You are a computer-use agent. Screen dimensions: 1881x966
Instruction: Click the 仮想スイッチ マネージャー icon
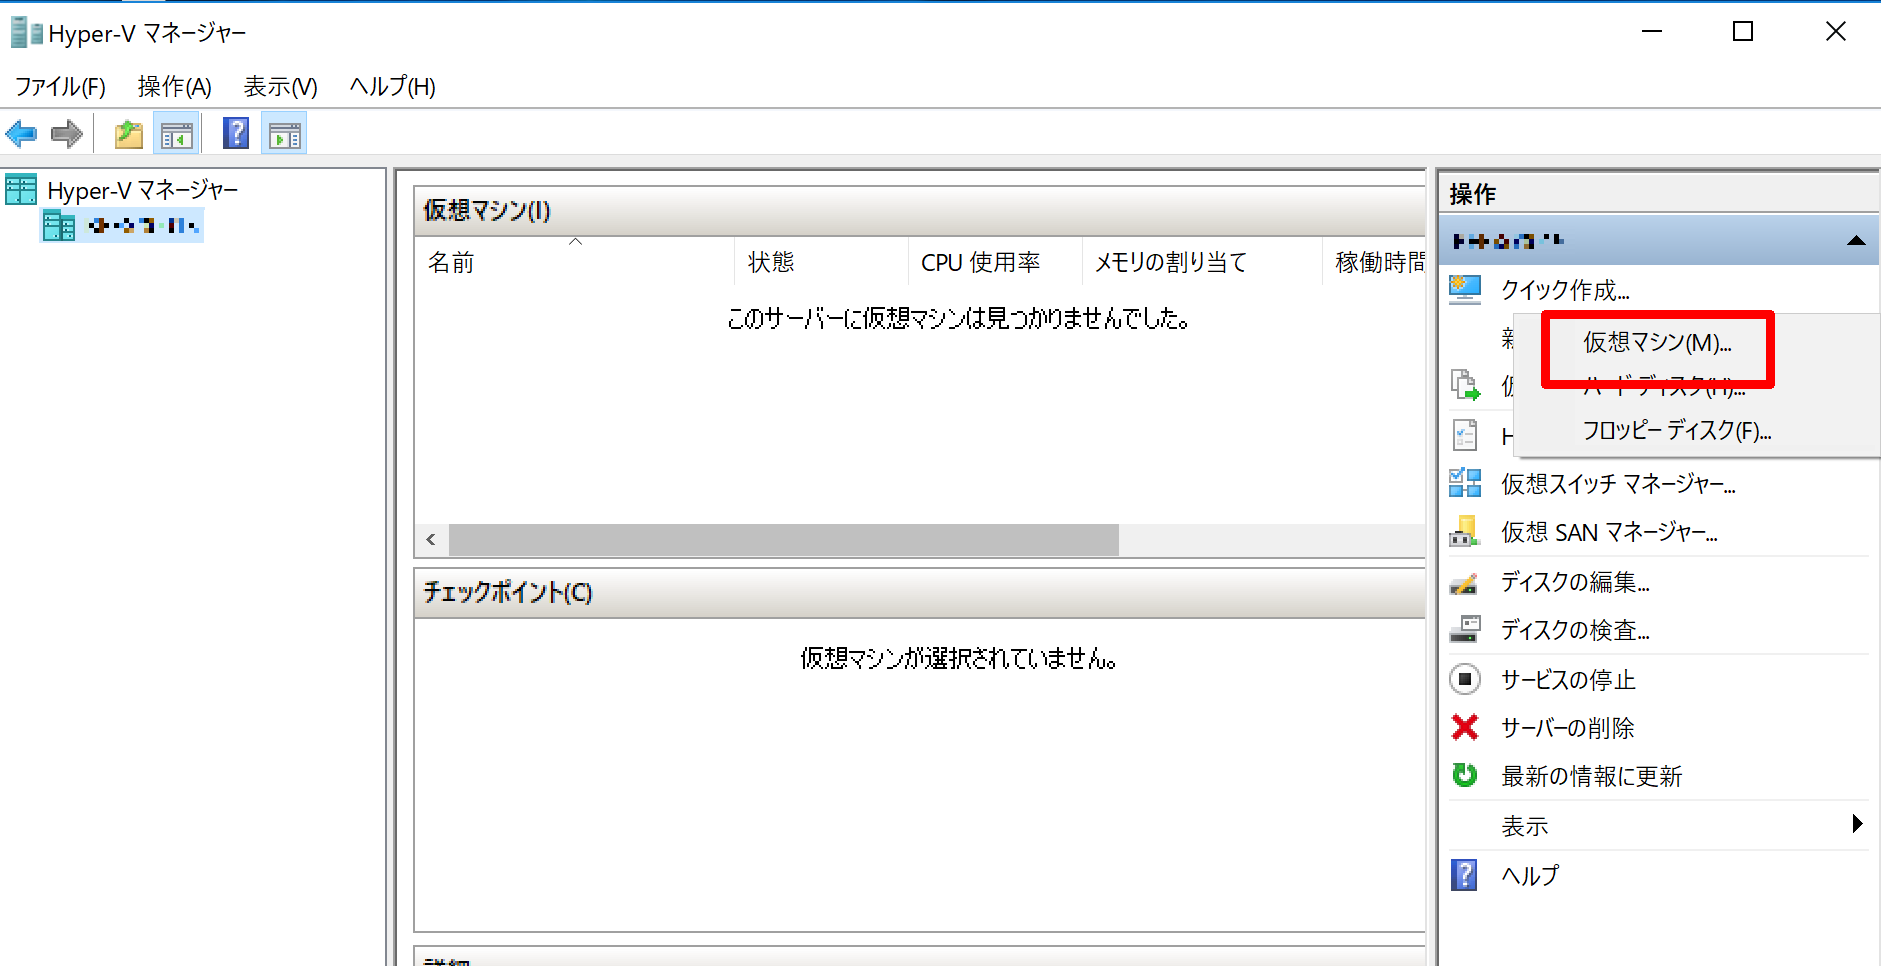(x=1465, y=483)
